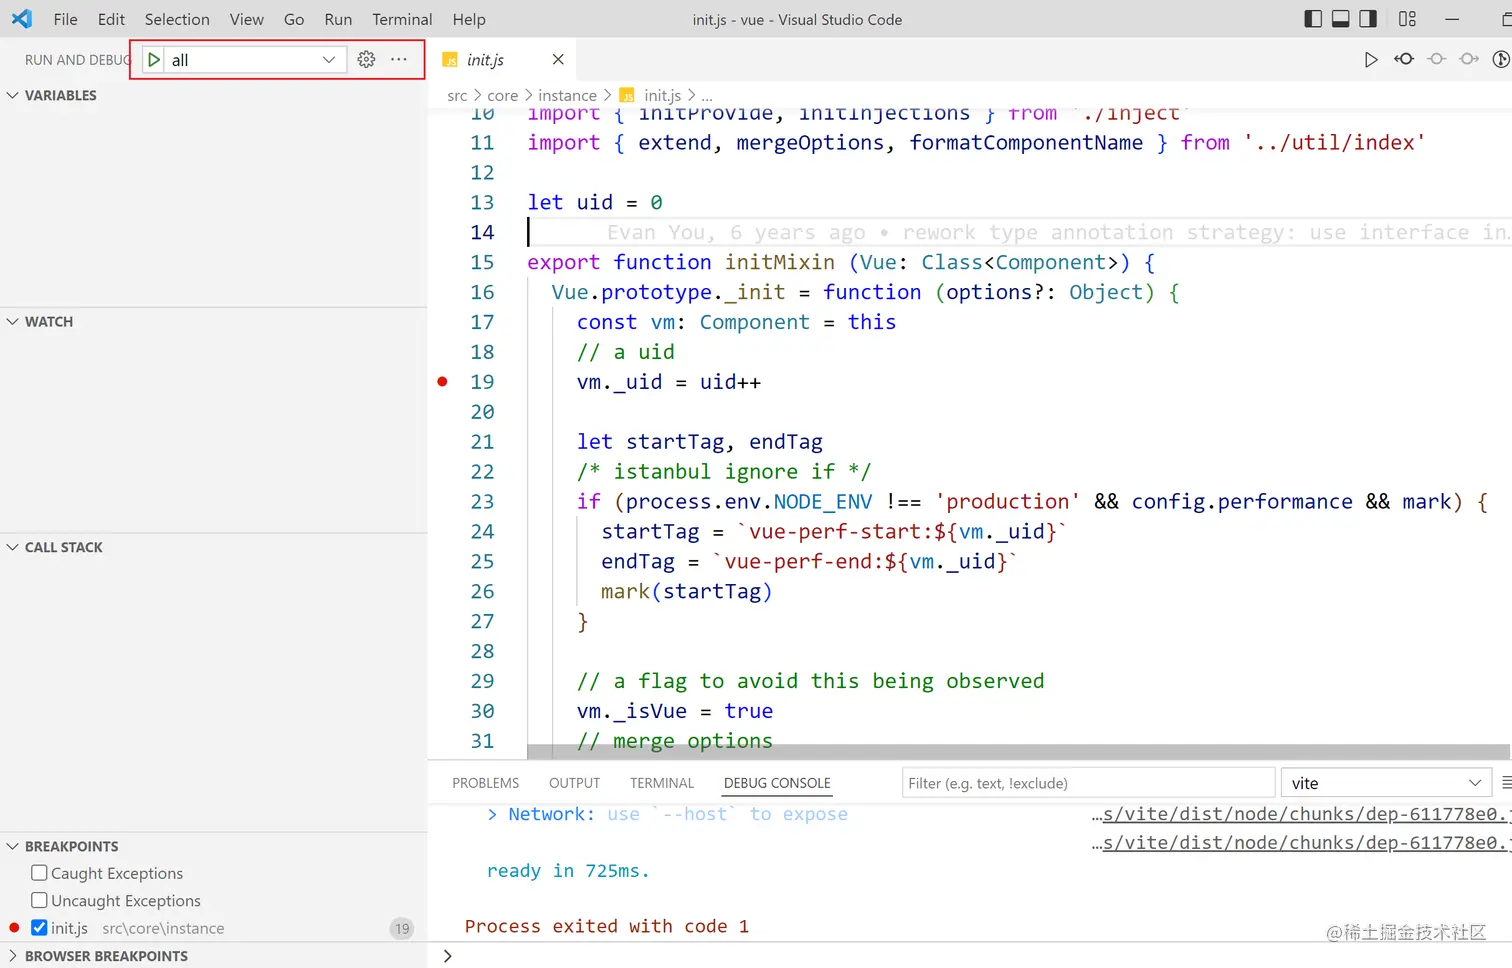Start debugging with the green play icon
This screenshot has height=968, width=1512.
154,60
